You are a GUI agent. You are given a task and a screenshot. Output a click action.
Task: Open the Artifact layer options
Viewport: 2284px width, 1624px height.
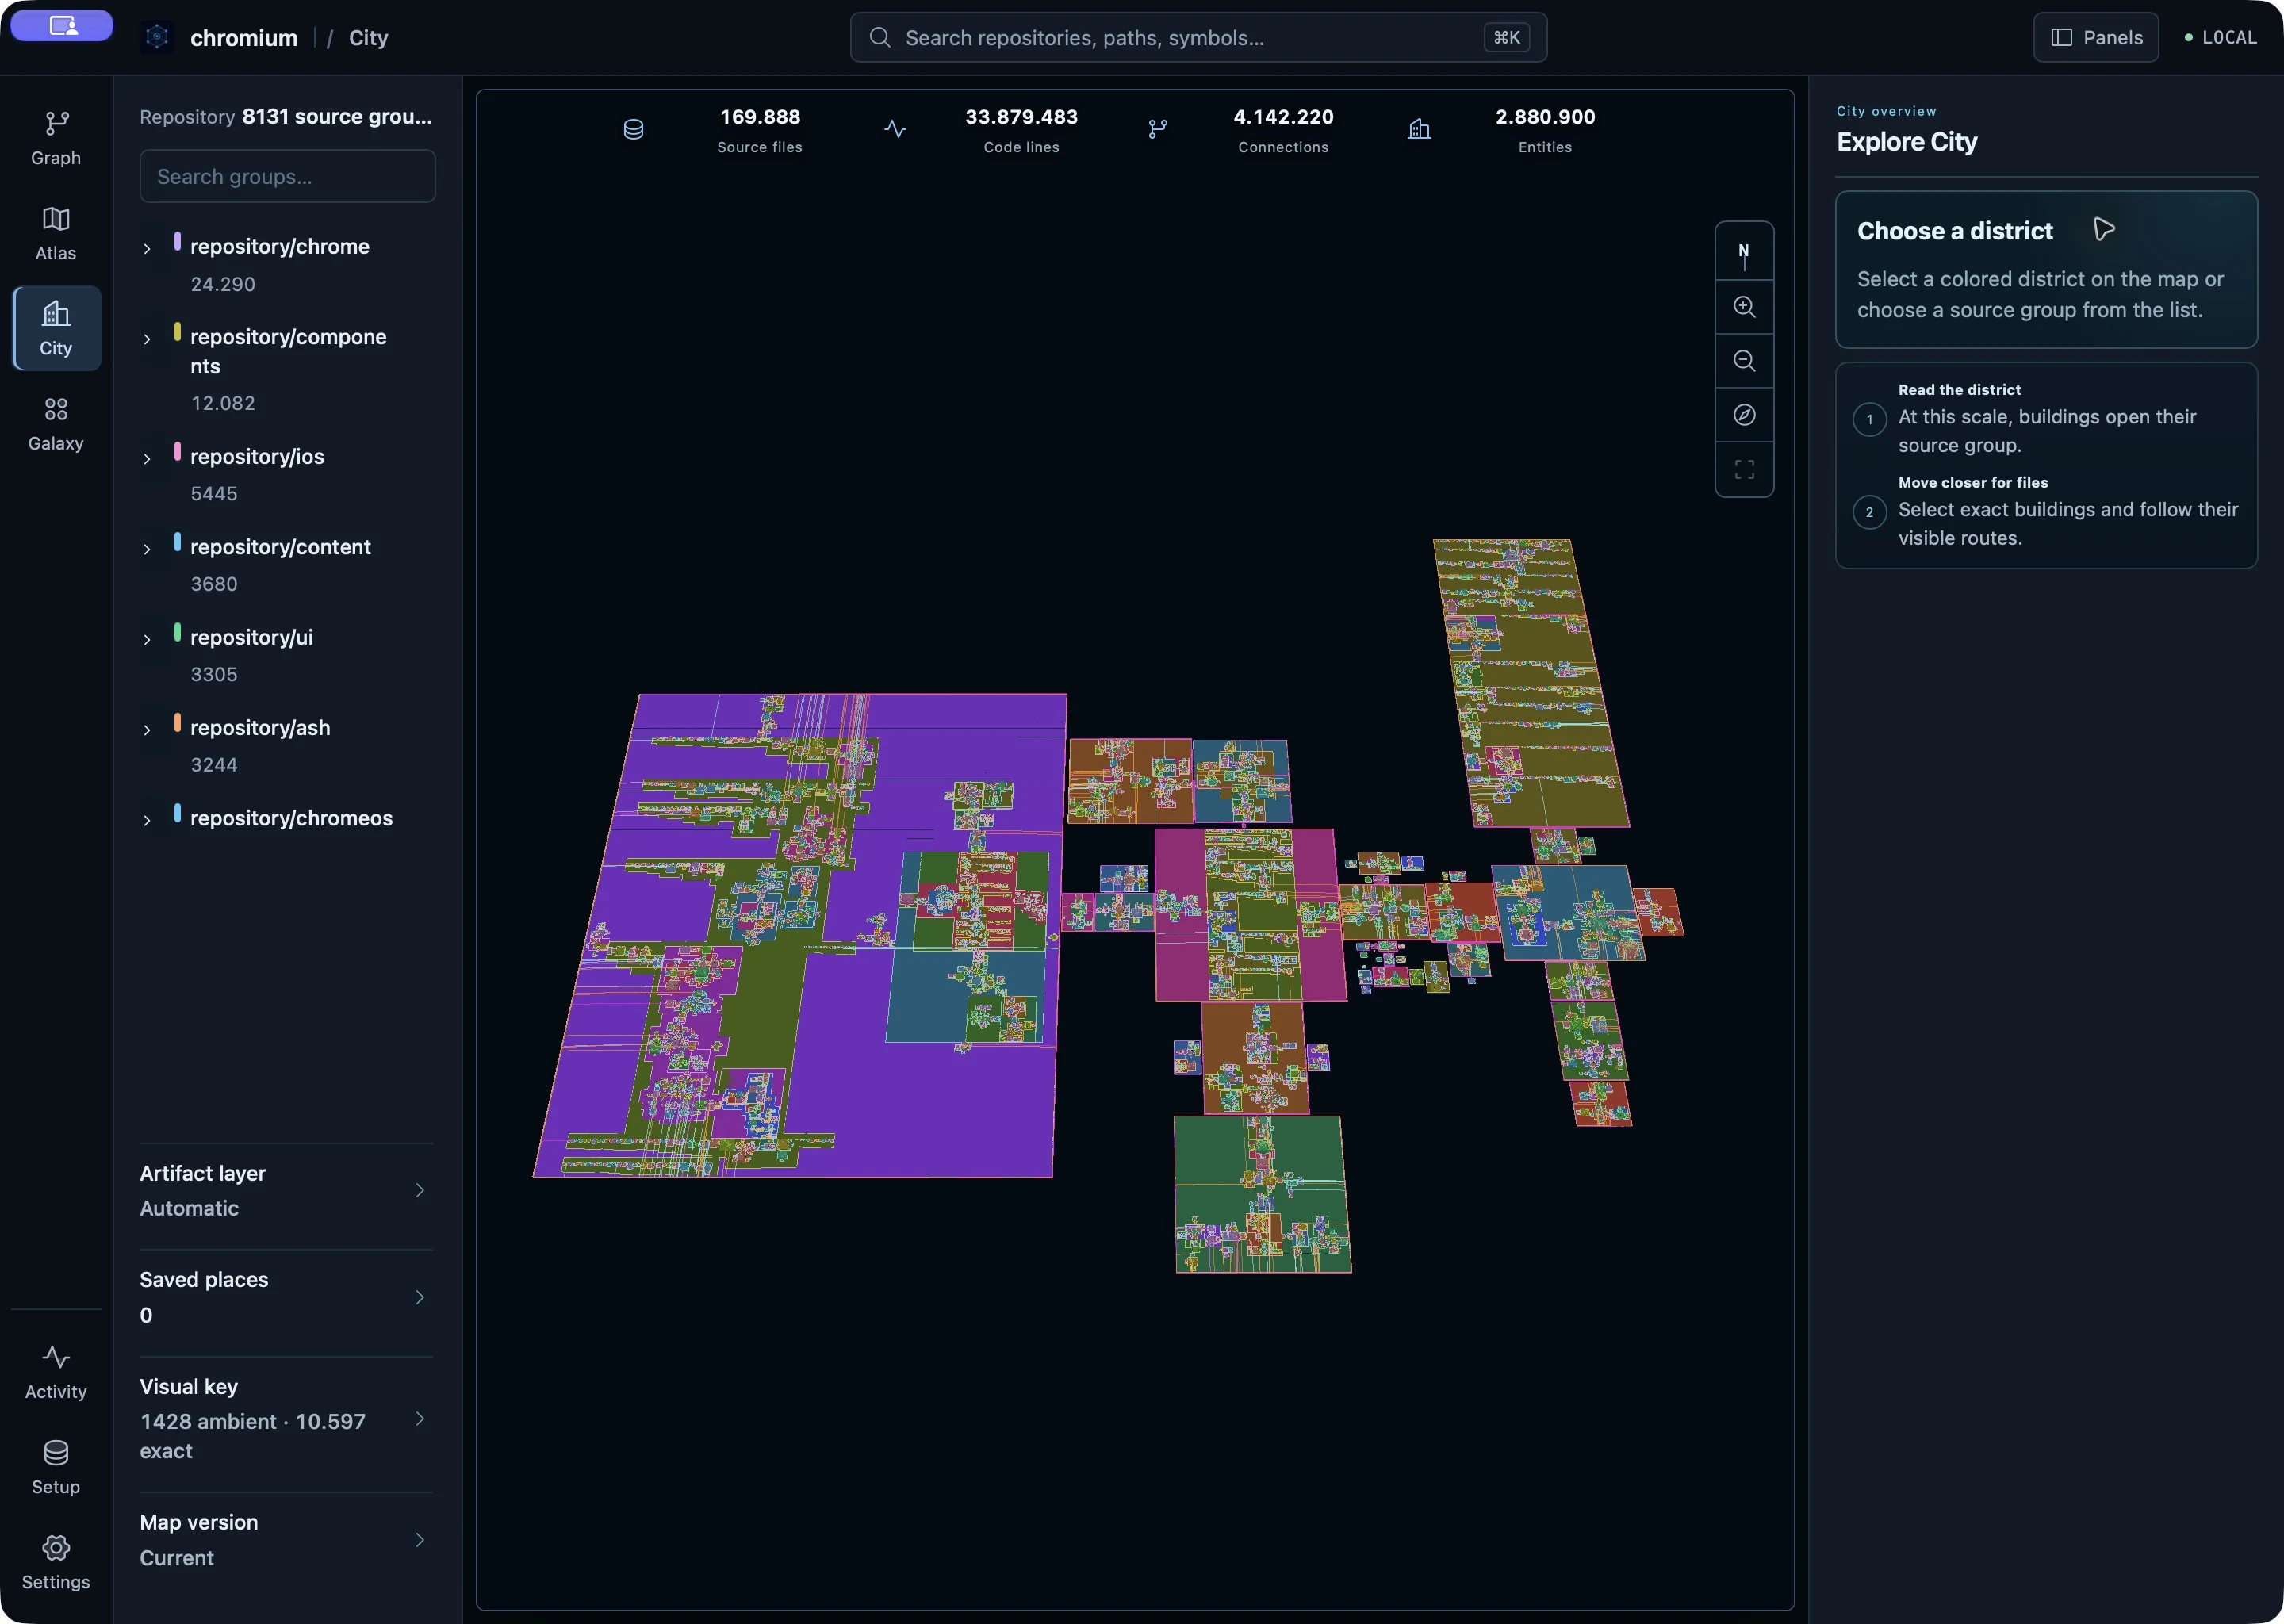point(286,1190)
